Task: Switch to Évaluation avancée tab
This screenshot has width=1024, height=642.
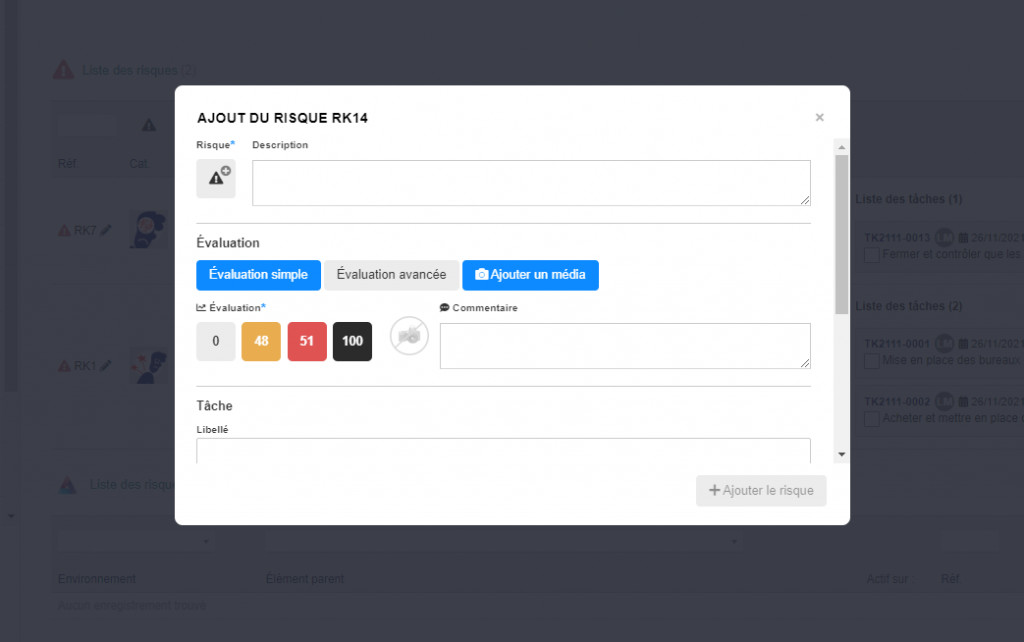Action: [391, 275]
